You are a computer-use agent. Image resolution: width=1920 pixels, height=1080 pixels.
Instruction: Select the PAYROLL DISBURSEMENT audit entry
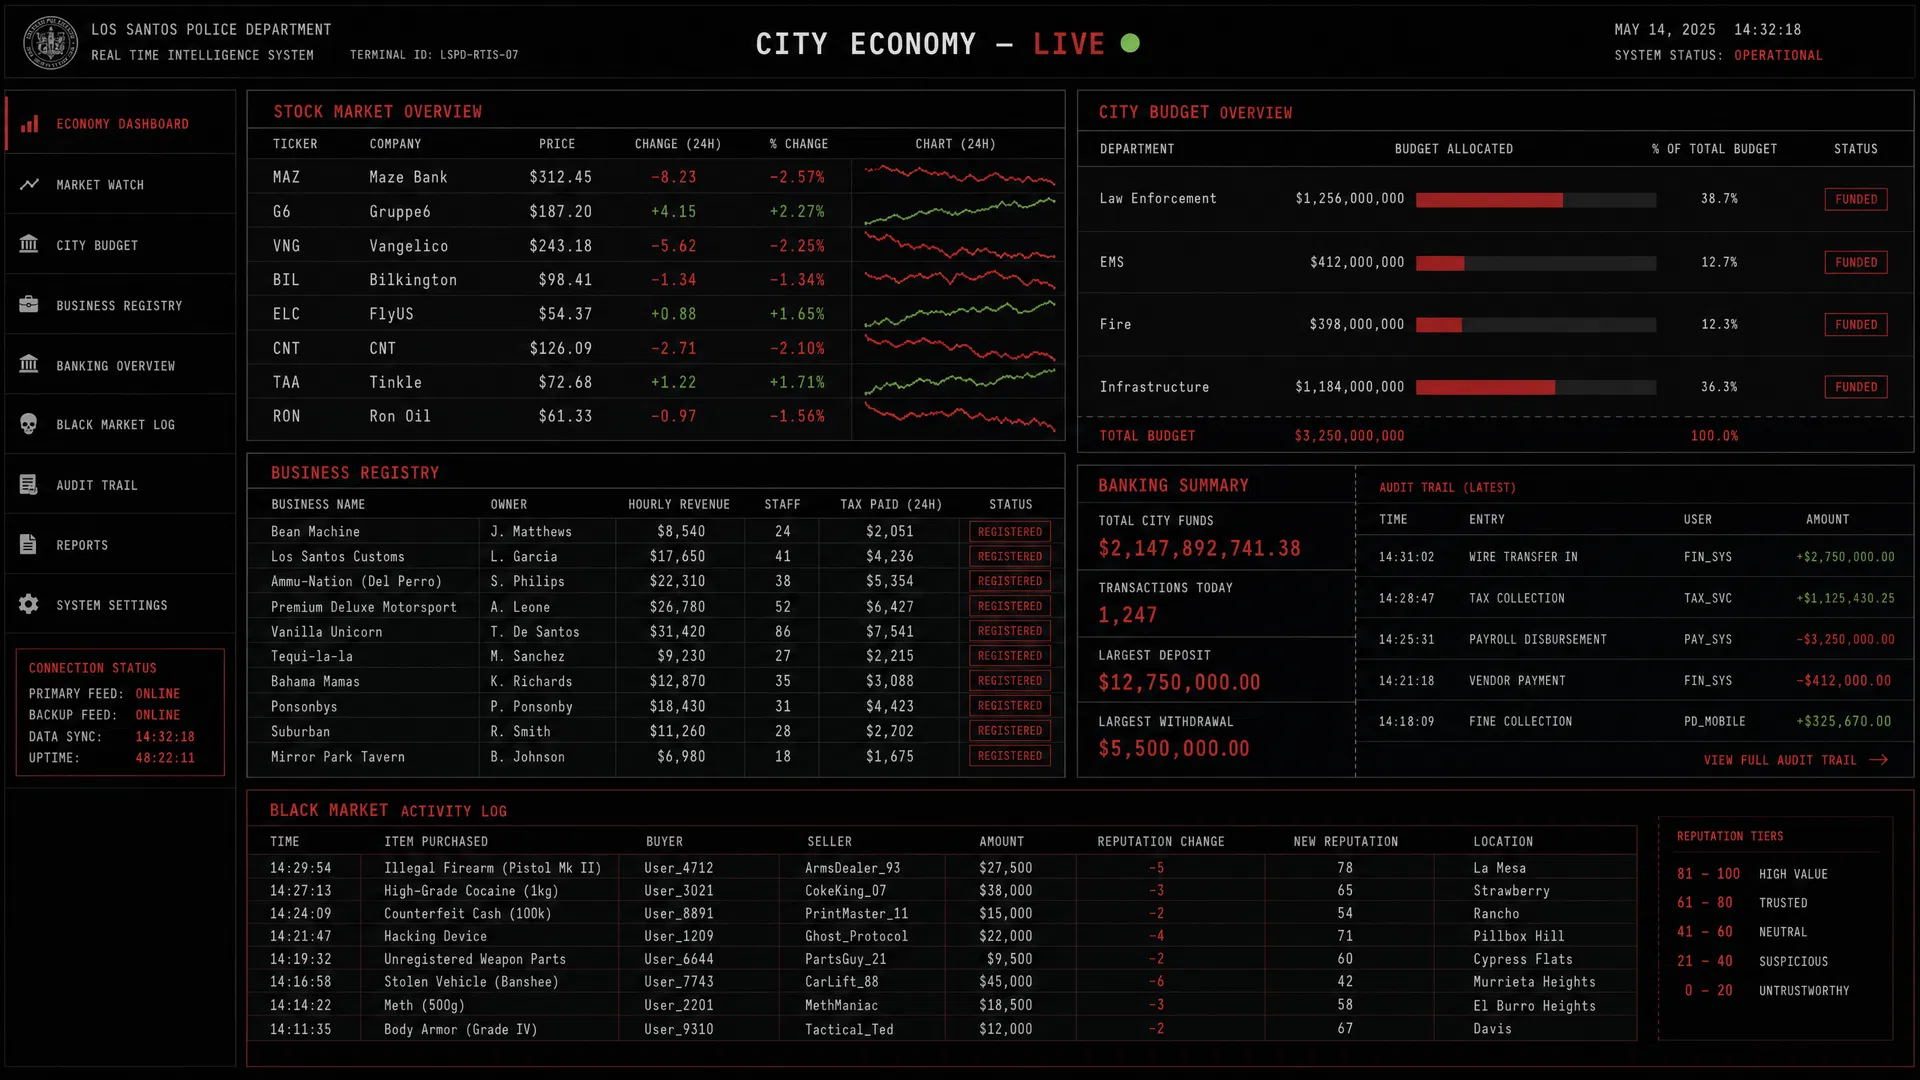click(1634, 639)
